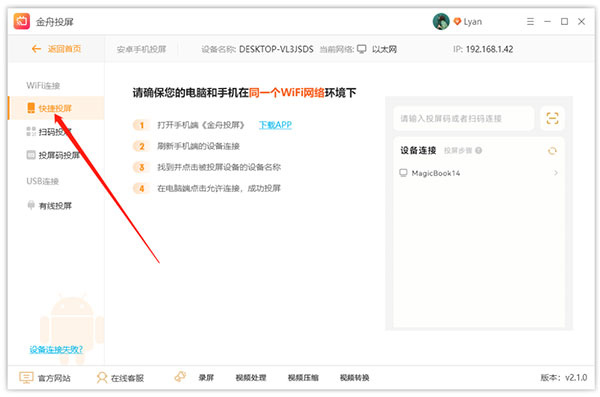Click the Lyan user avatar
This screenshot has width=600, height=397.
(441, 21)
